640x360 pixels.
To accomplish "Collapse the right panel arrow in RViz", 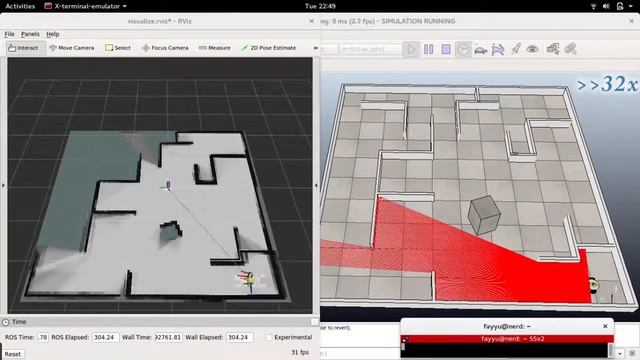I will pyautogui.click(x=316, y=185).
